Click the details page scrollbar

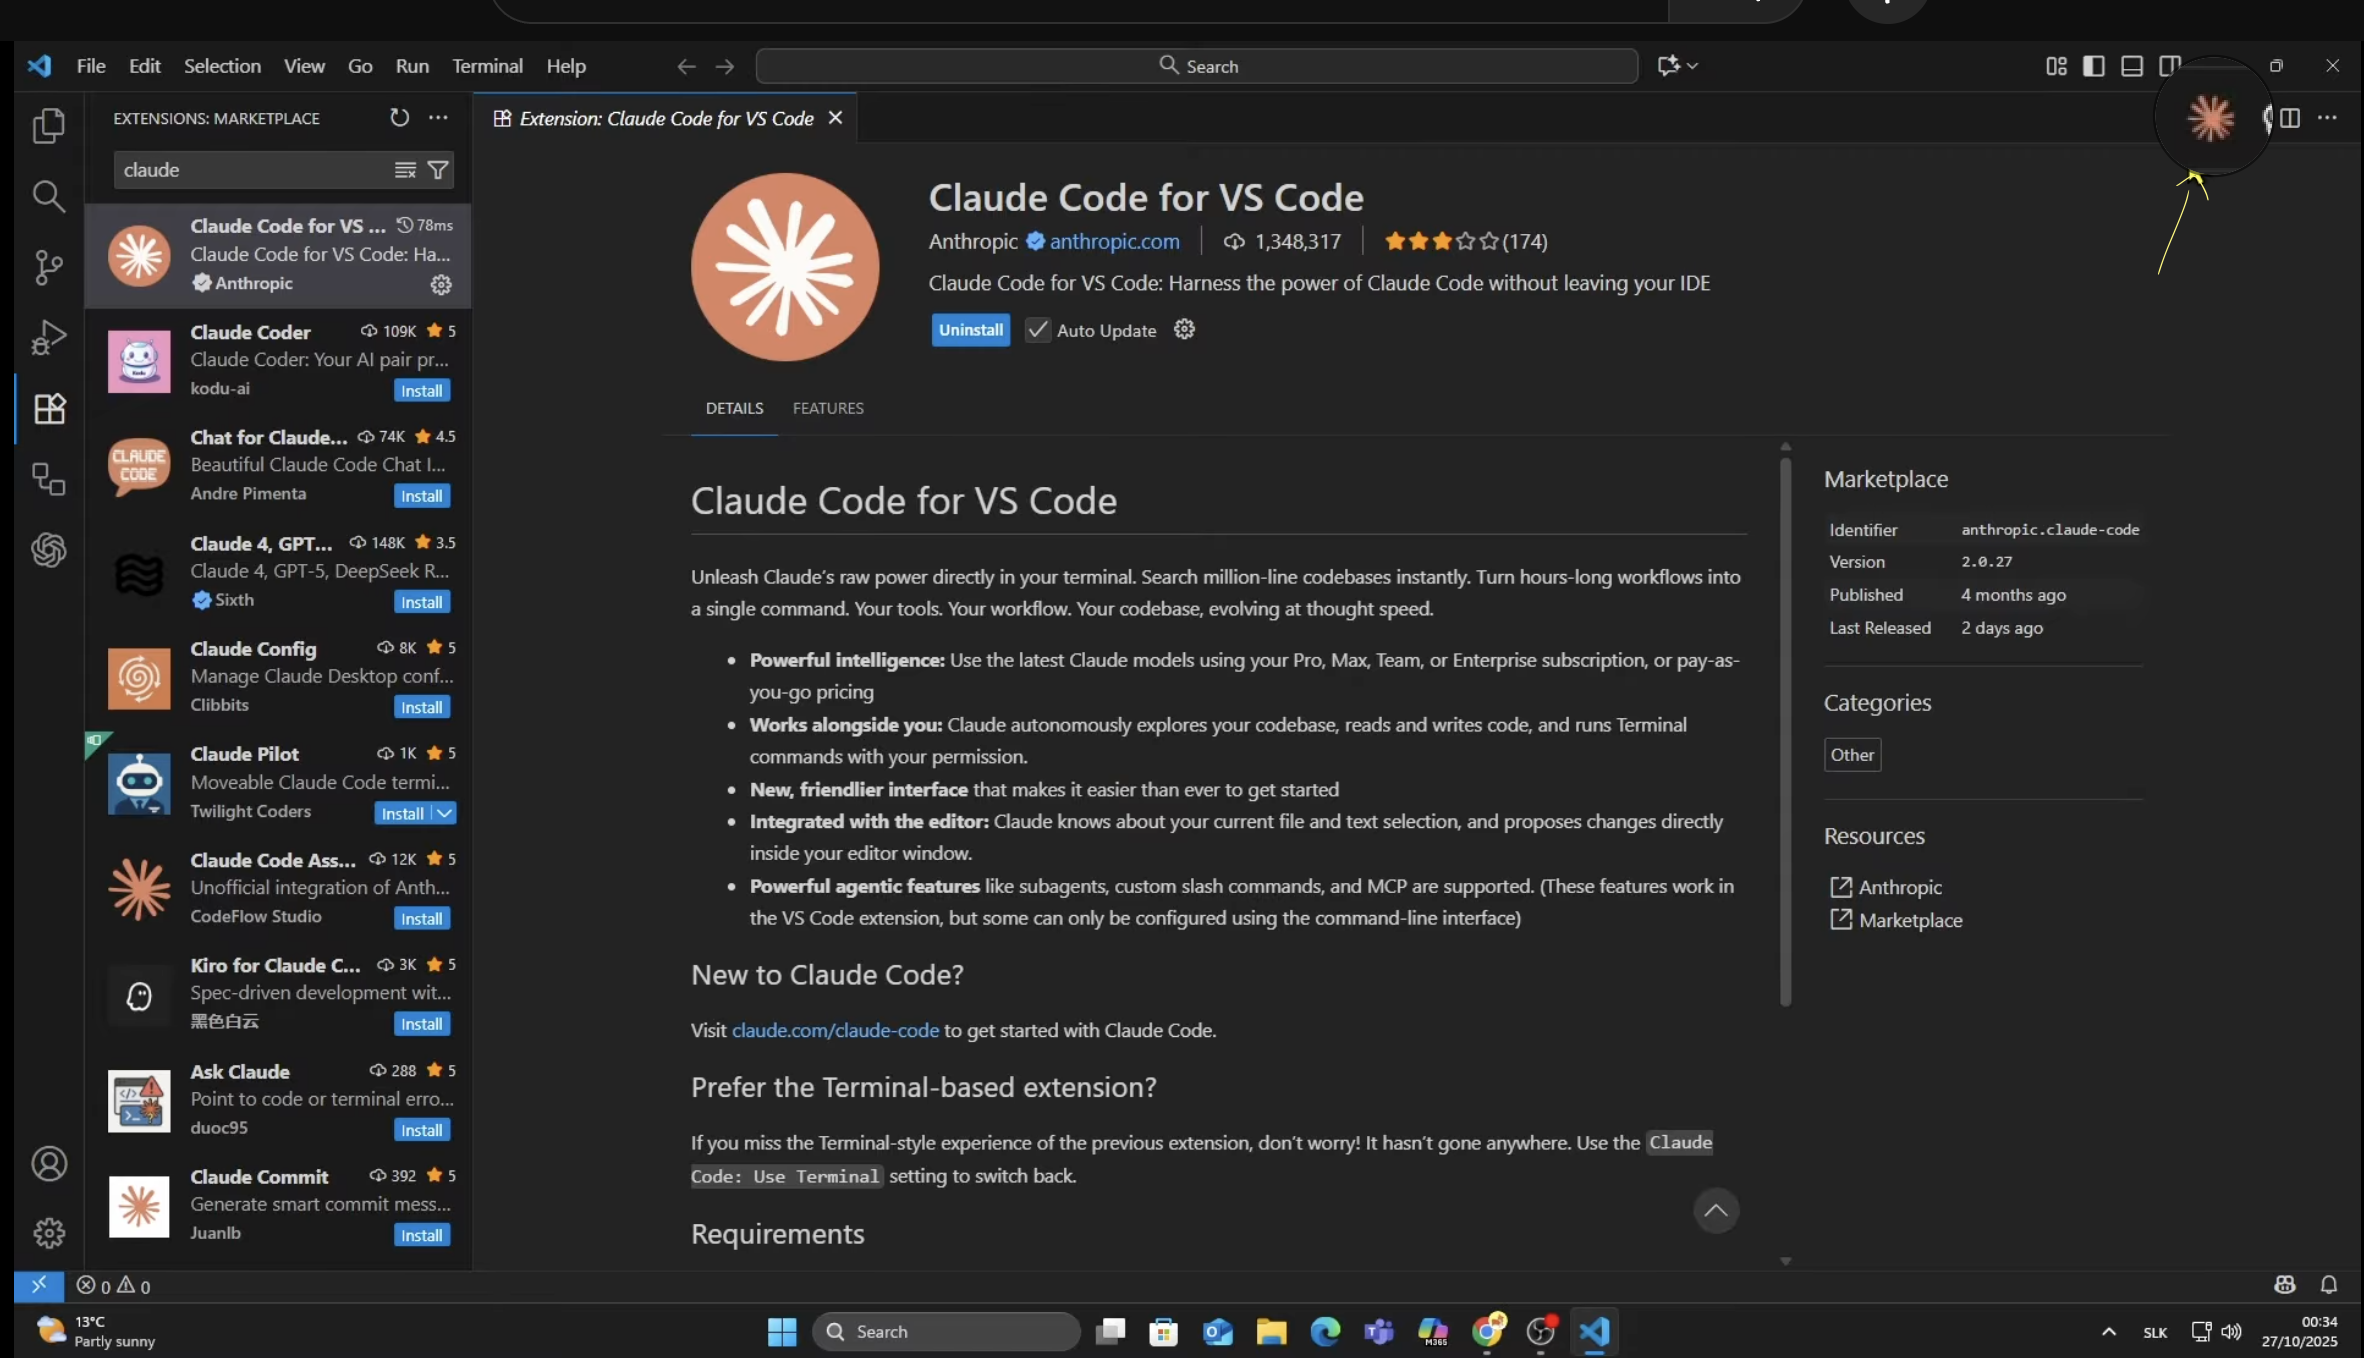[1785, 730]
